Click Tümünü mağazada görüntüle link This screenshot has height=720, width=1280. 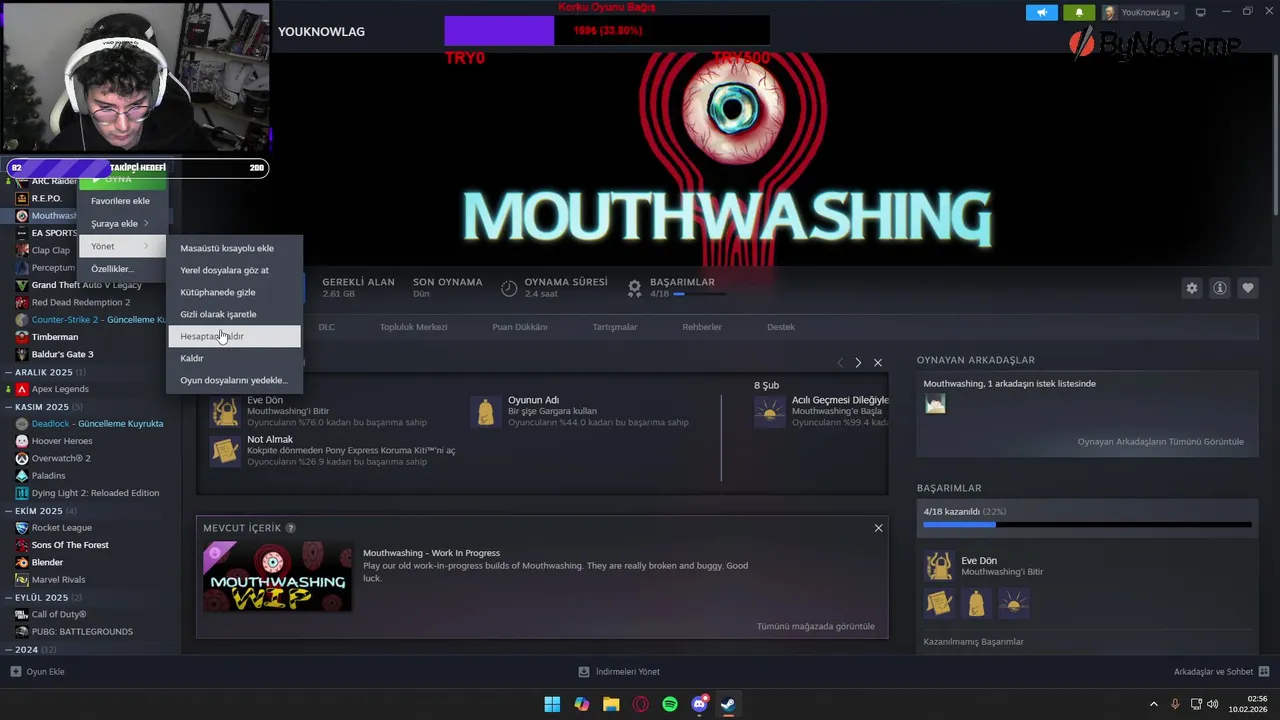tap(815, 626)
